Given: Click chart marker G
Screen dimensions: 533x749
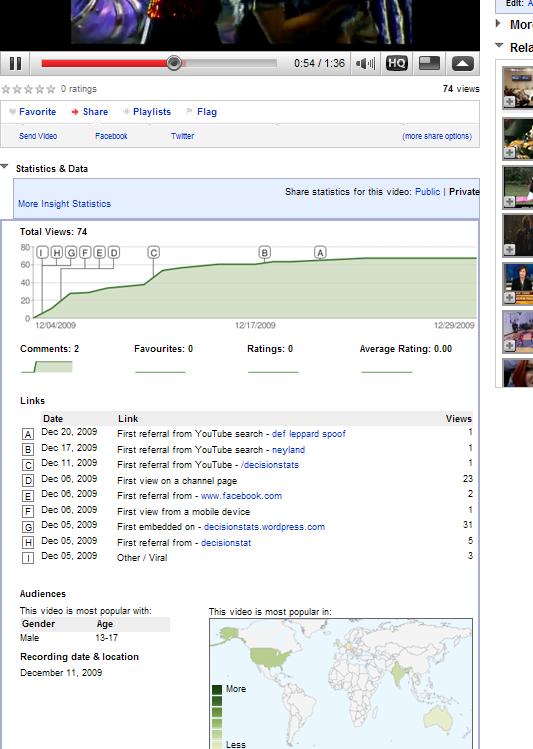Looking at the screenshot, I should (71, 253).
